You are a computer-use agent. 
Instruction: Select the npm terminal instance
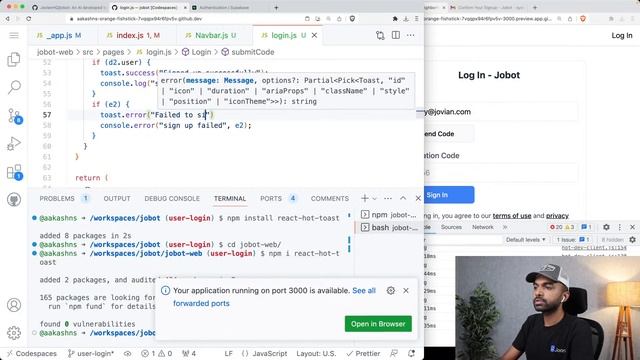coord(389,215)
